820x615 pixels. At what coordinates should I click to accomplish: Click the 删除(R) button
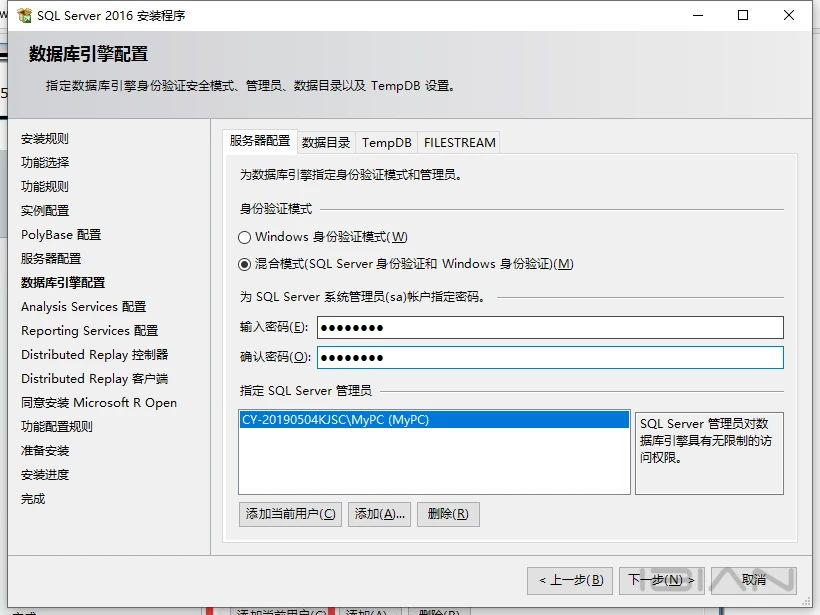tap(448, 514)
